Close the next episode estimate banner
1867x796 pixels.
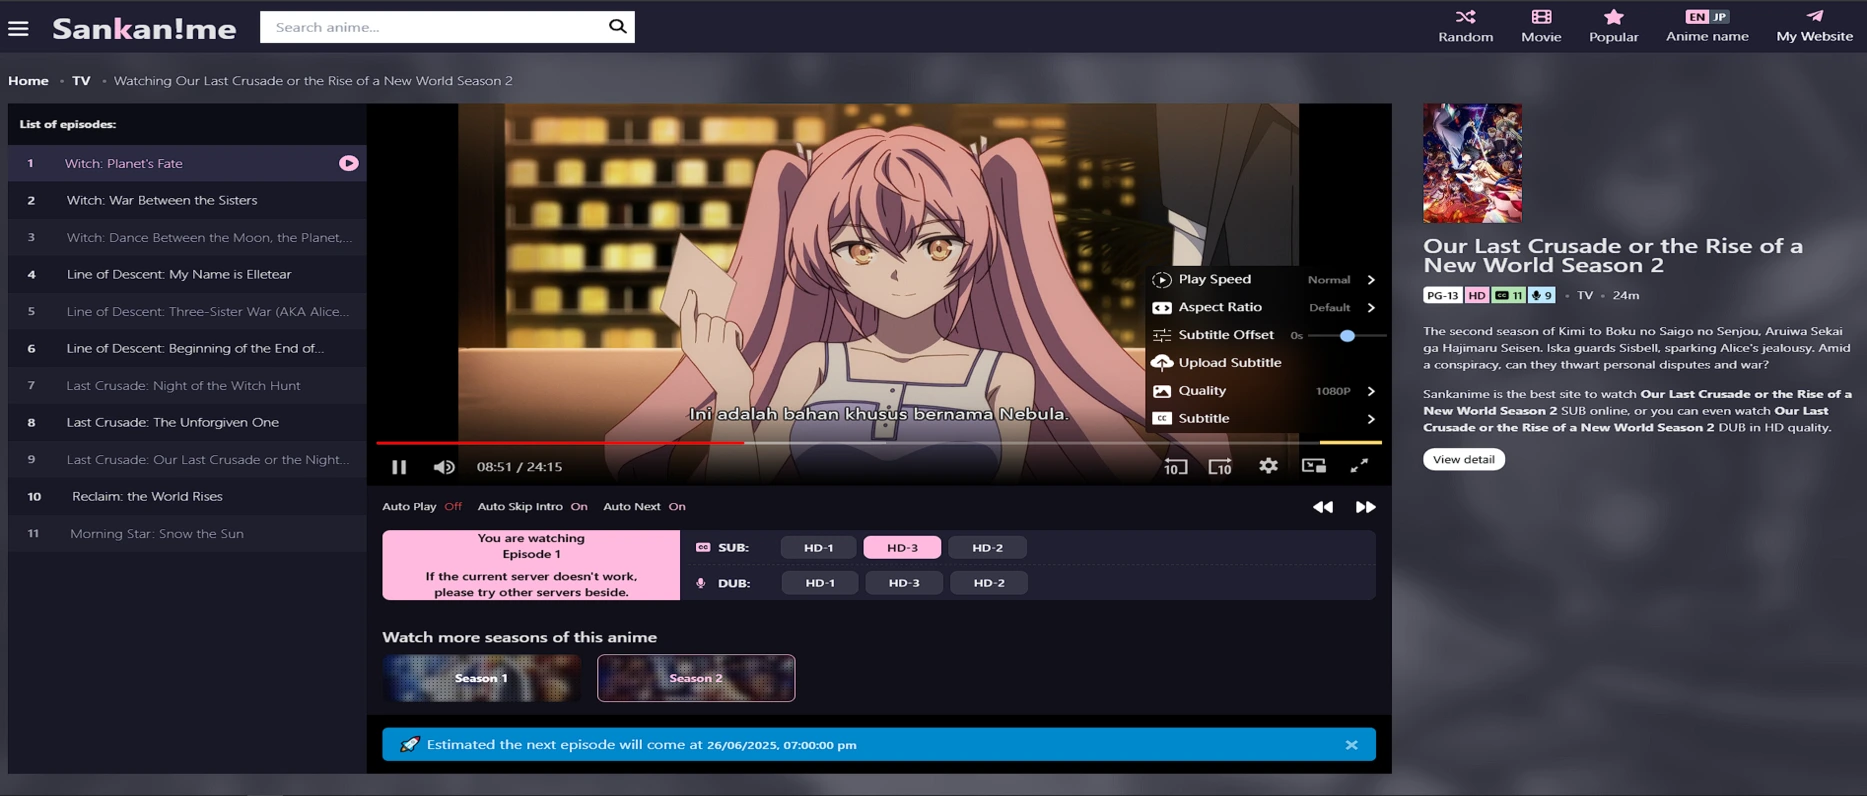point(1351,745)
